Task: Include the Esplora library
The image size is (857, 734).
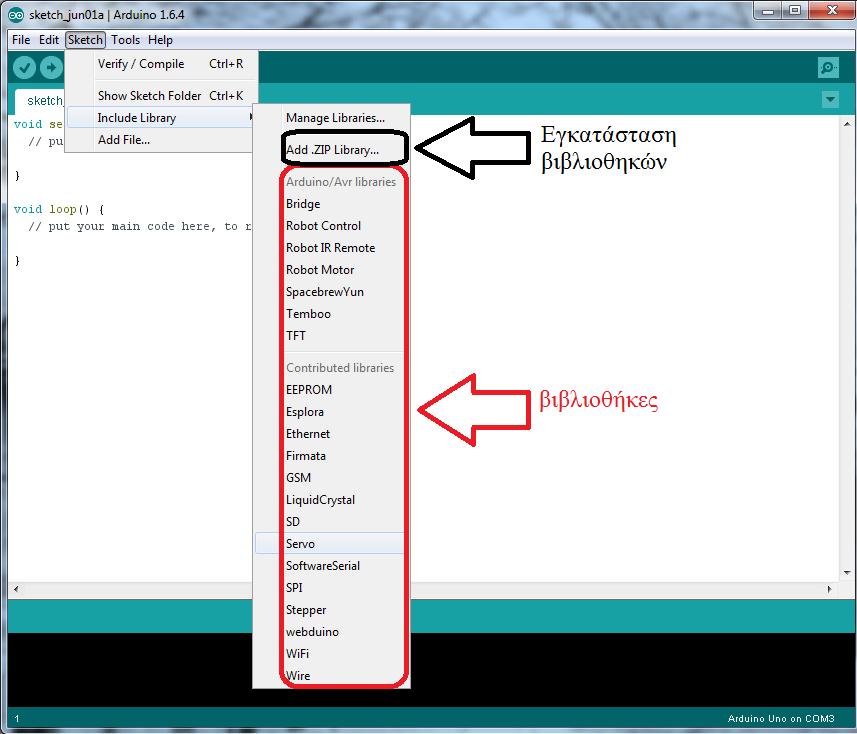Action: 331,412
